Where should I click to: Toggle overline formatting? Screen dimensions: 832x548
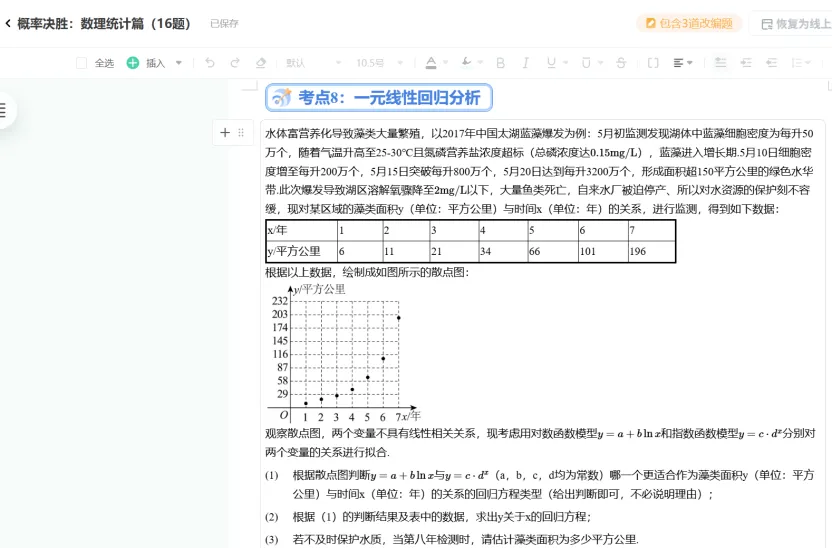click(586, 63)
